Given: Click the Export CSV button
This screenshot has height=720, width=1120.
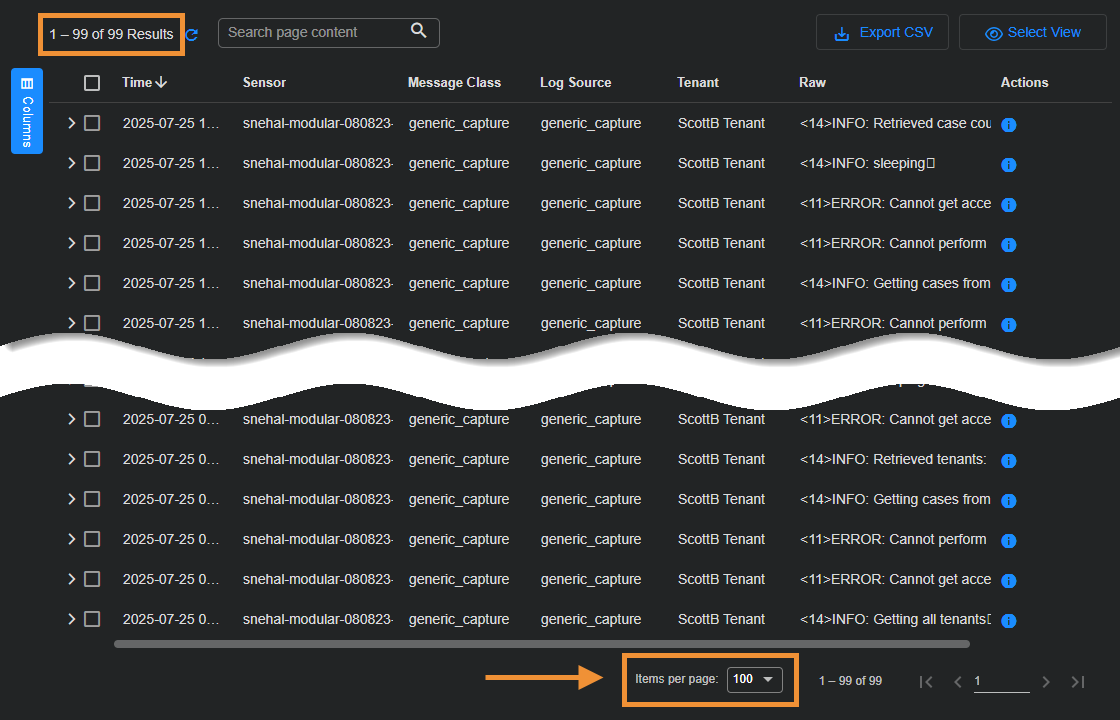Looking at the screenshot, I should tap(882, 32).
